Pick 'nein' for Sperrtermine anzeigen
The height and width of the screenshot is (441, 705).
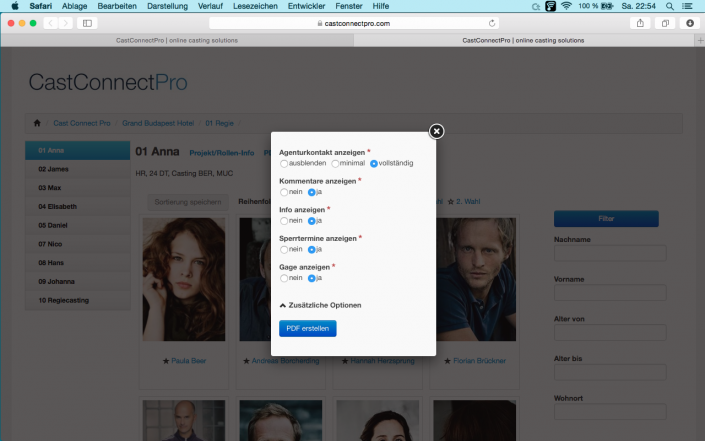click(284, 249)
